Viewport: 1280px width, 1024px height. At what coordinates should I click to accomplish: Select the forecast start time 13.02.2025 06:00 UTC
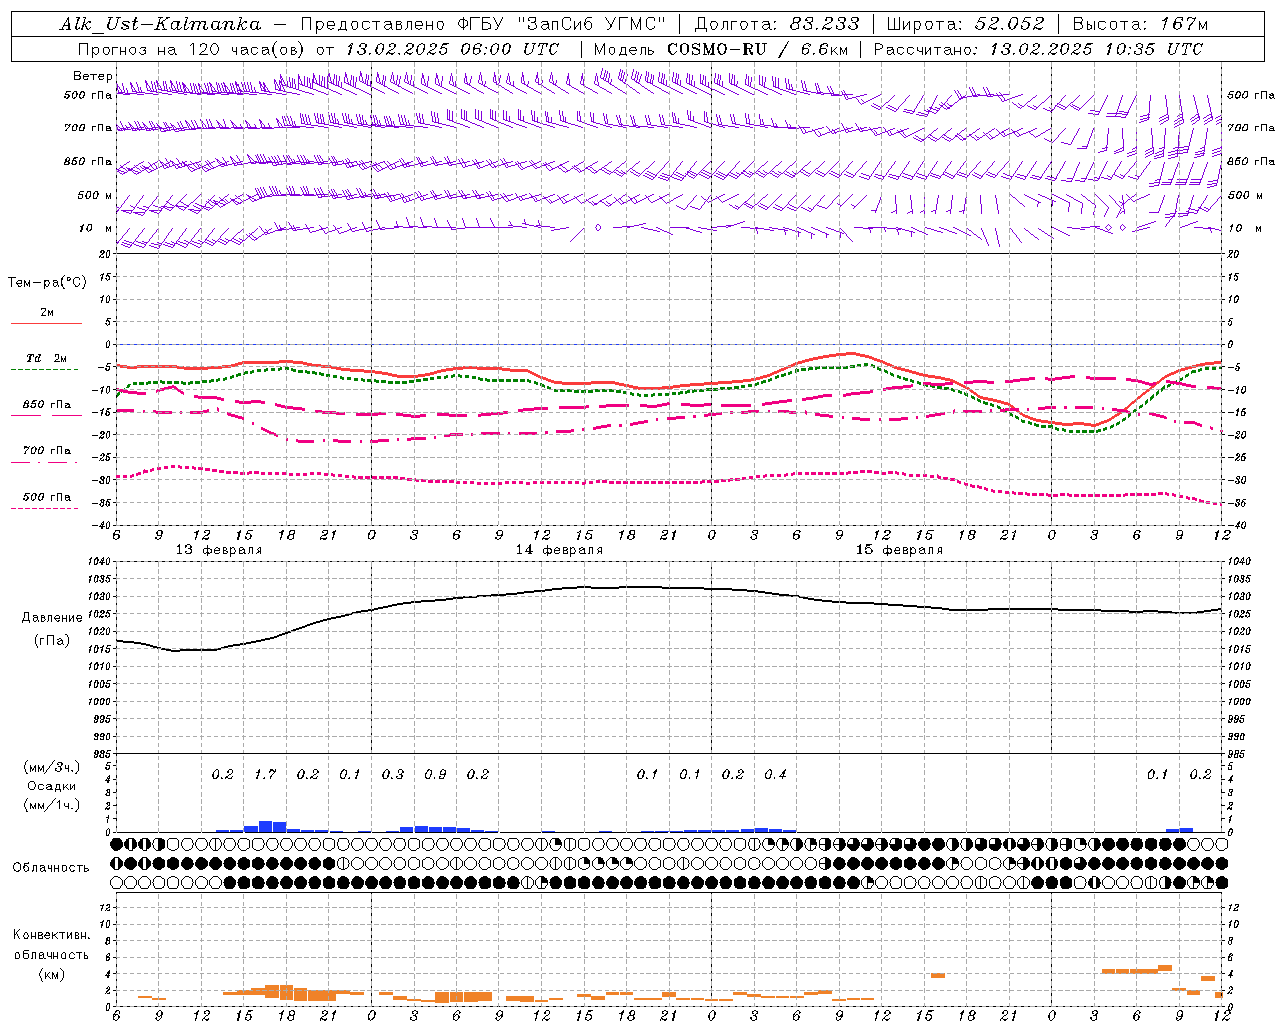[x=452, y=49]
